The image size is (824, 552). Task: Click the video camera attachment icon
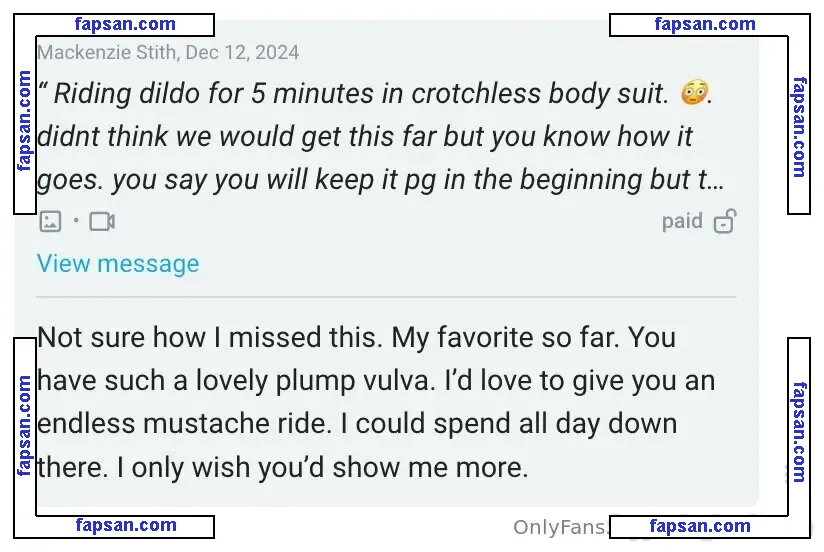[x=102, y=221]
